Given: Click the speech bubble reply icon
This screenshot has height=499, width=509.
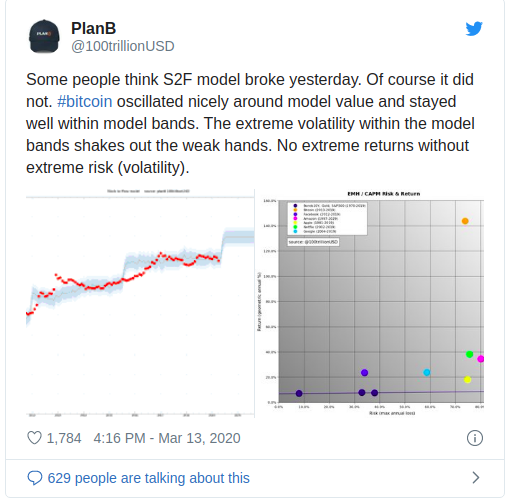Looking at the screenshot, I should (x=35, y=478).
